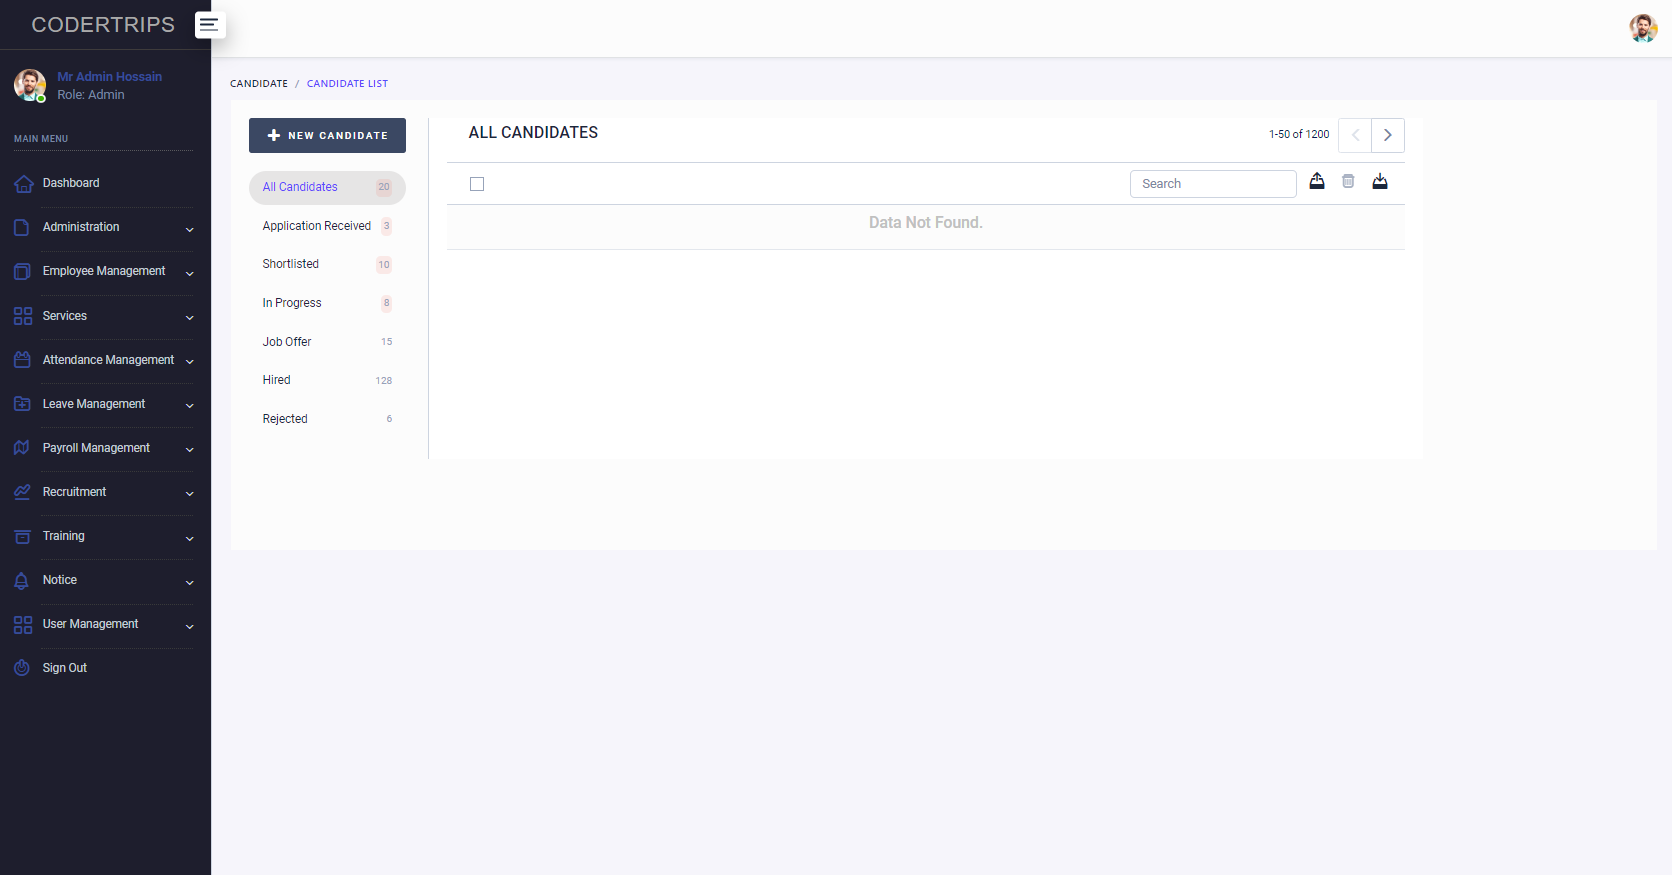This screenshot has height=875, width=1672.
Task: Click the Services grid icon
Action: (x=22, y=316)
